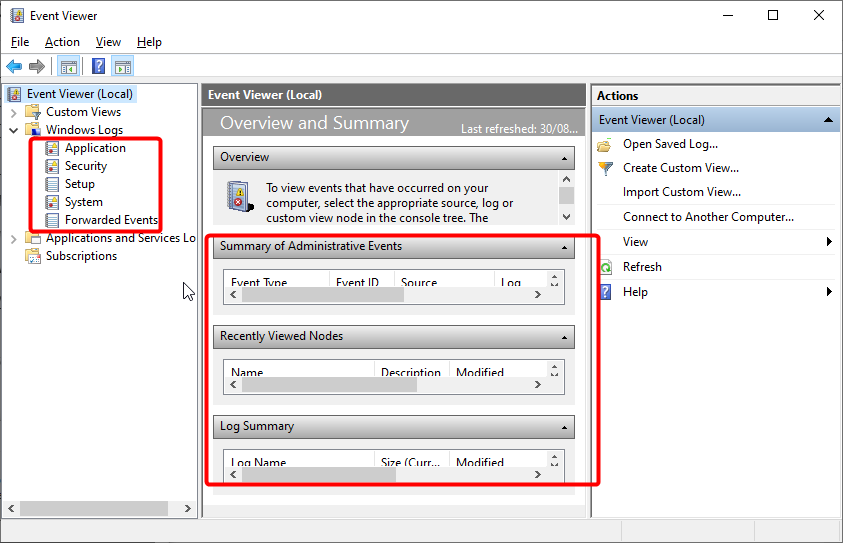Collapse the Recently Viewed Nodes section
843x543 pixels.
coord(565,337)
